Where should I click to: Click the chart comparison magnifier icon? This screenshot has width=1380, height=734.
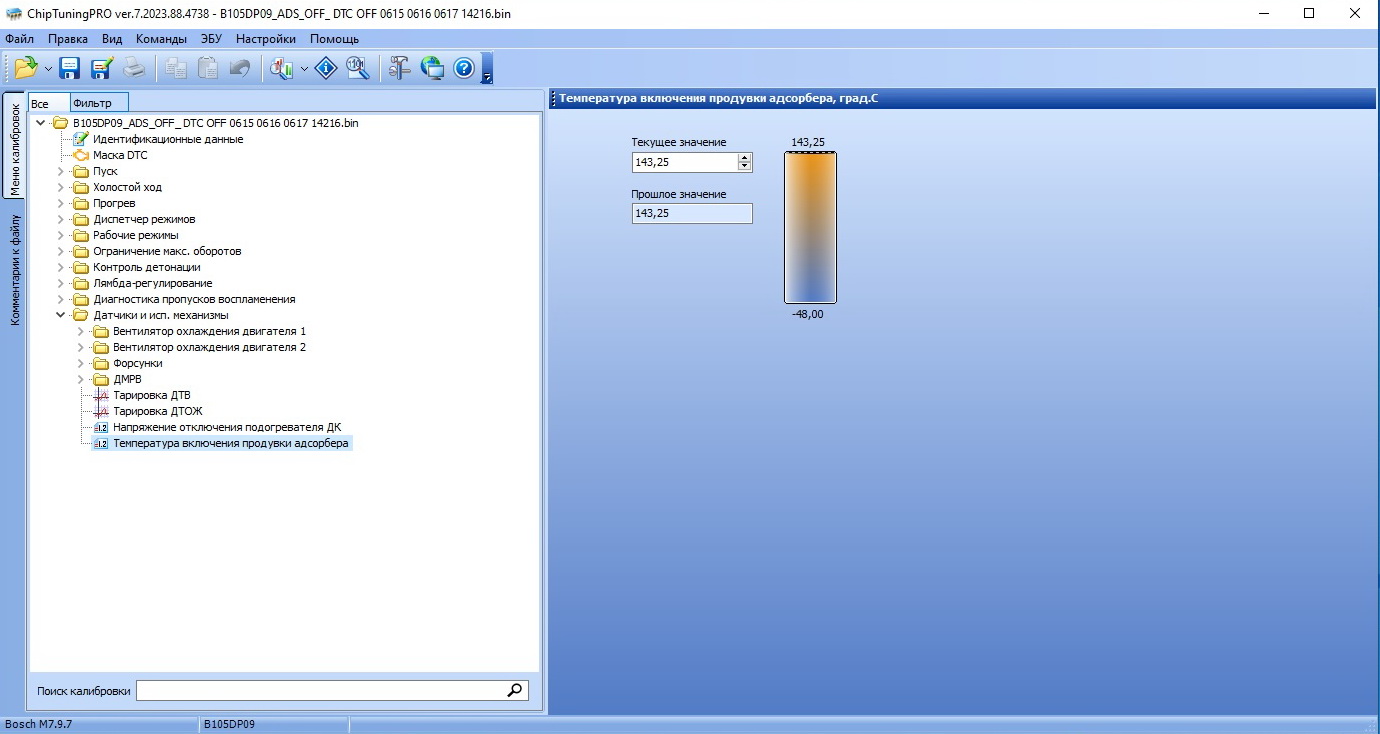pos(281,68)
